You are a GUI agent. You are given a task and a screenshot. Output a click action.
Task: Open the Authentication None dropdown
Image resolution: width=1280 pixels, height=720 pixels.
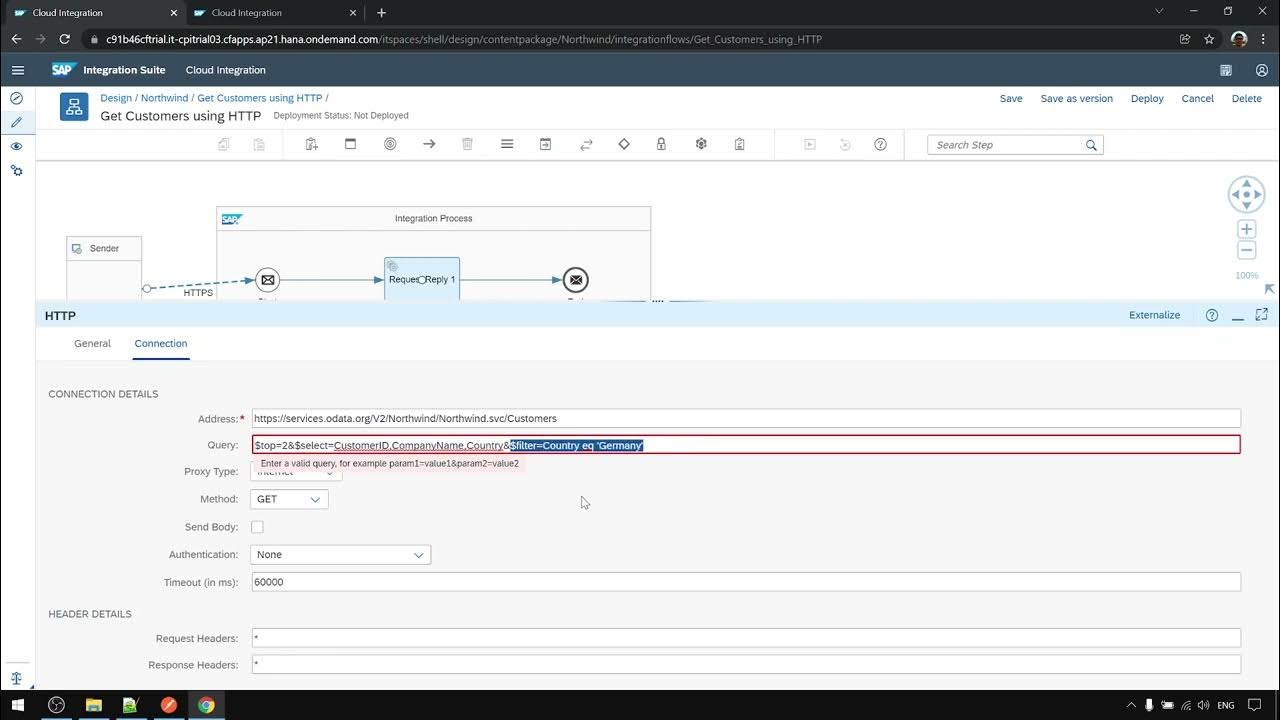click(341, 554)
